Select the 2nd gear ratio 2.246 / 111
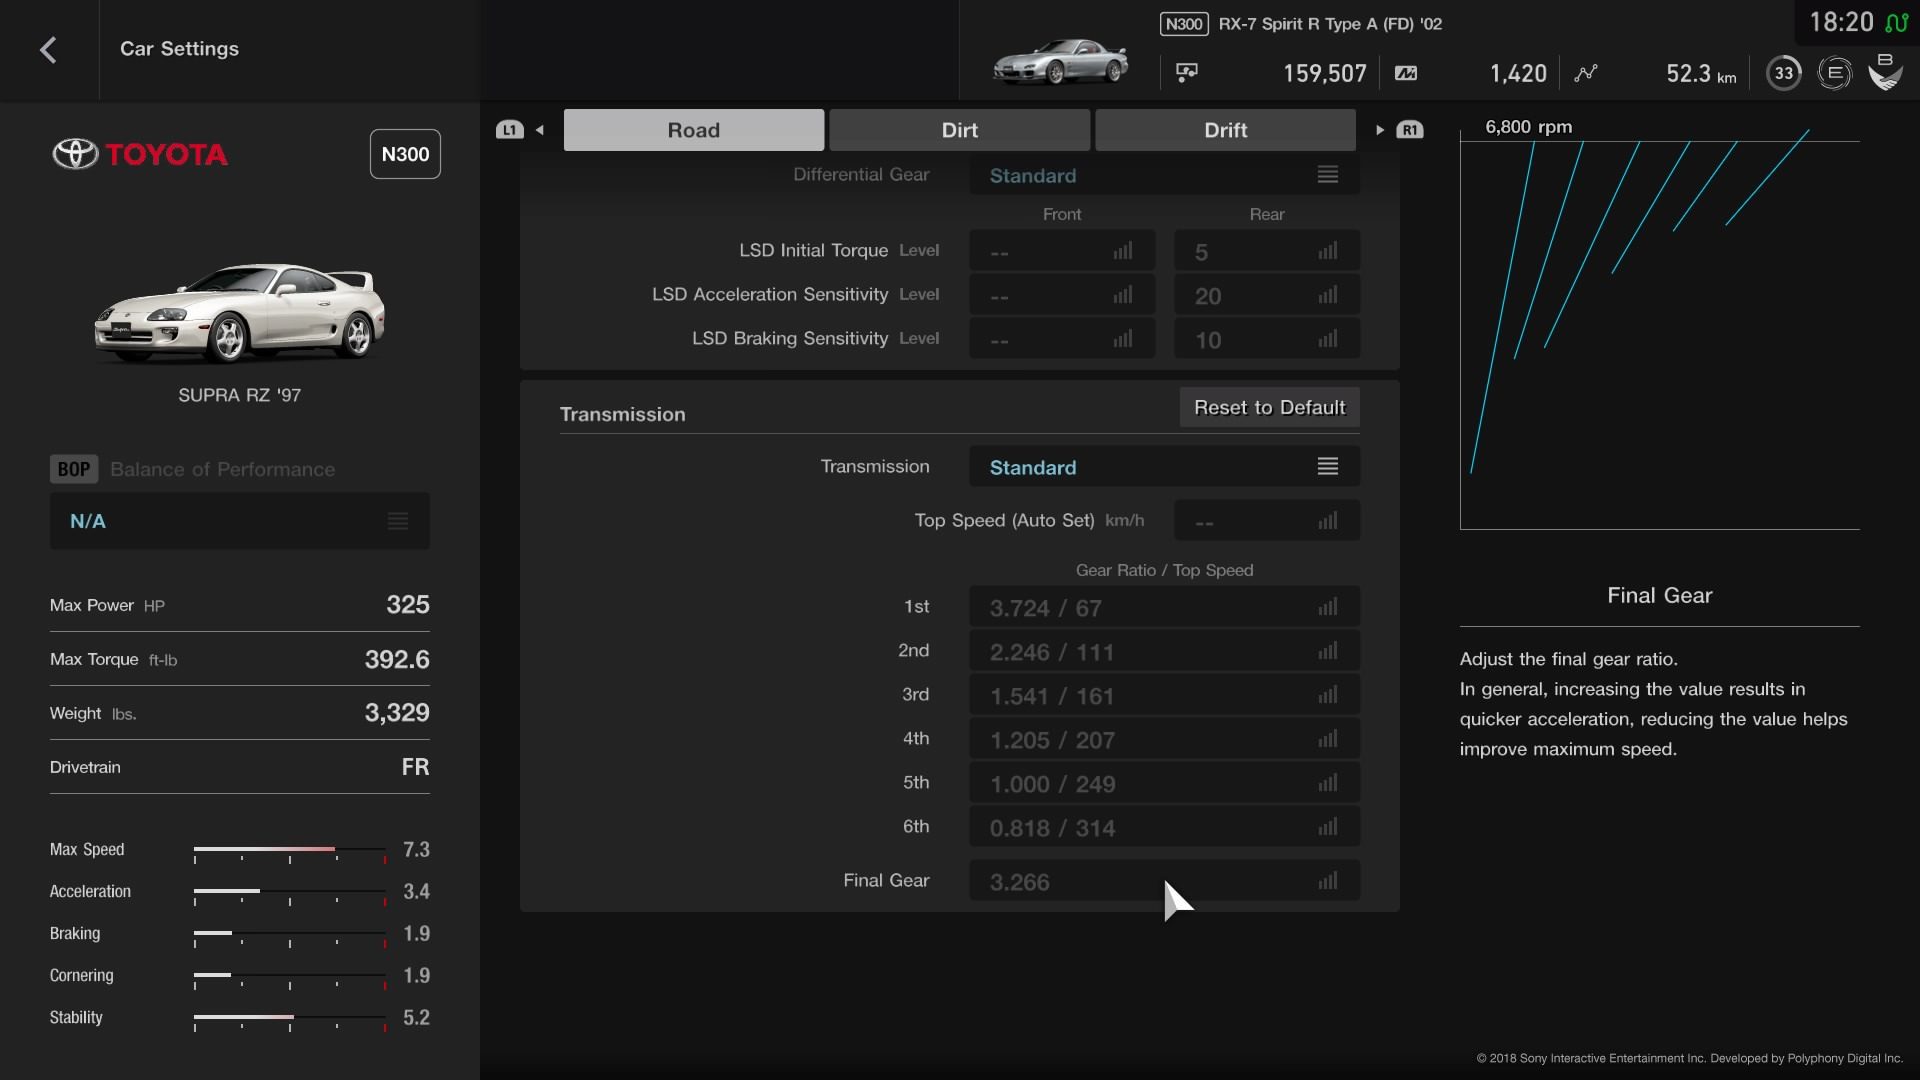This screenshot has width=1920, height=1080. coord(1164,651)
